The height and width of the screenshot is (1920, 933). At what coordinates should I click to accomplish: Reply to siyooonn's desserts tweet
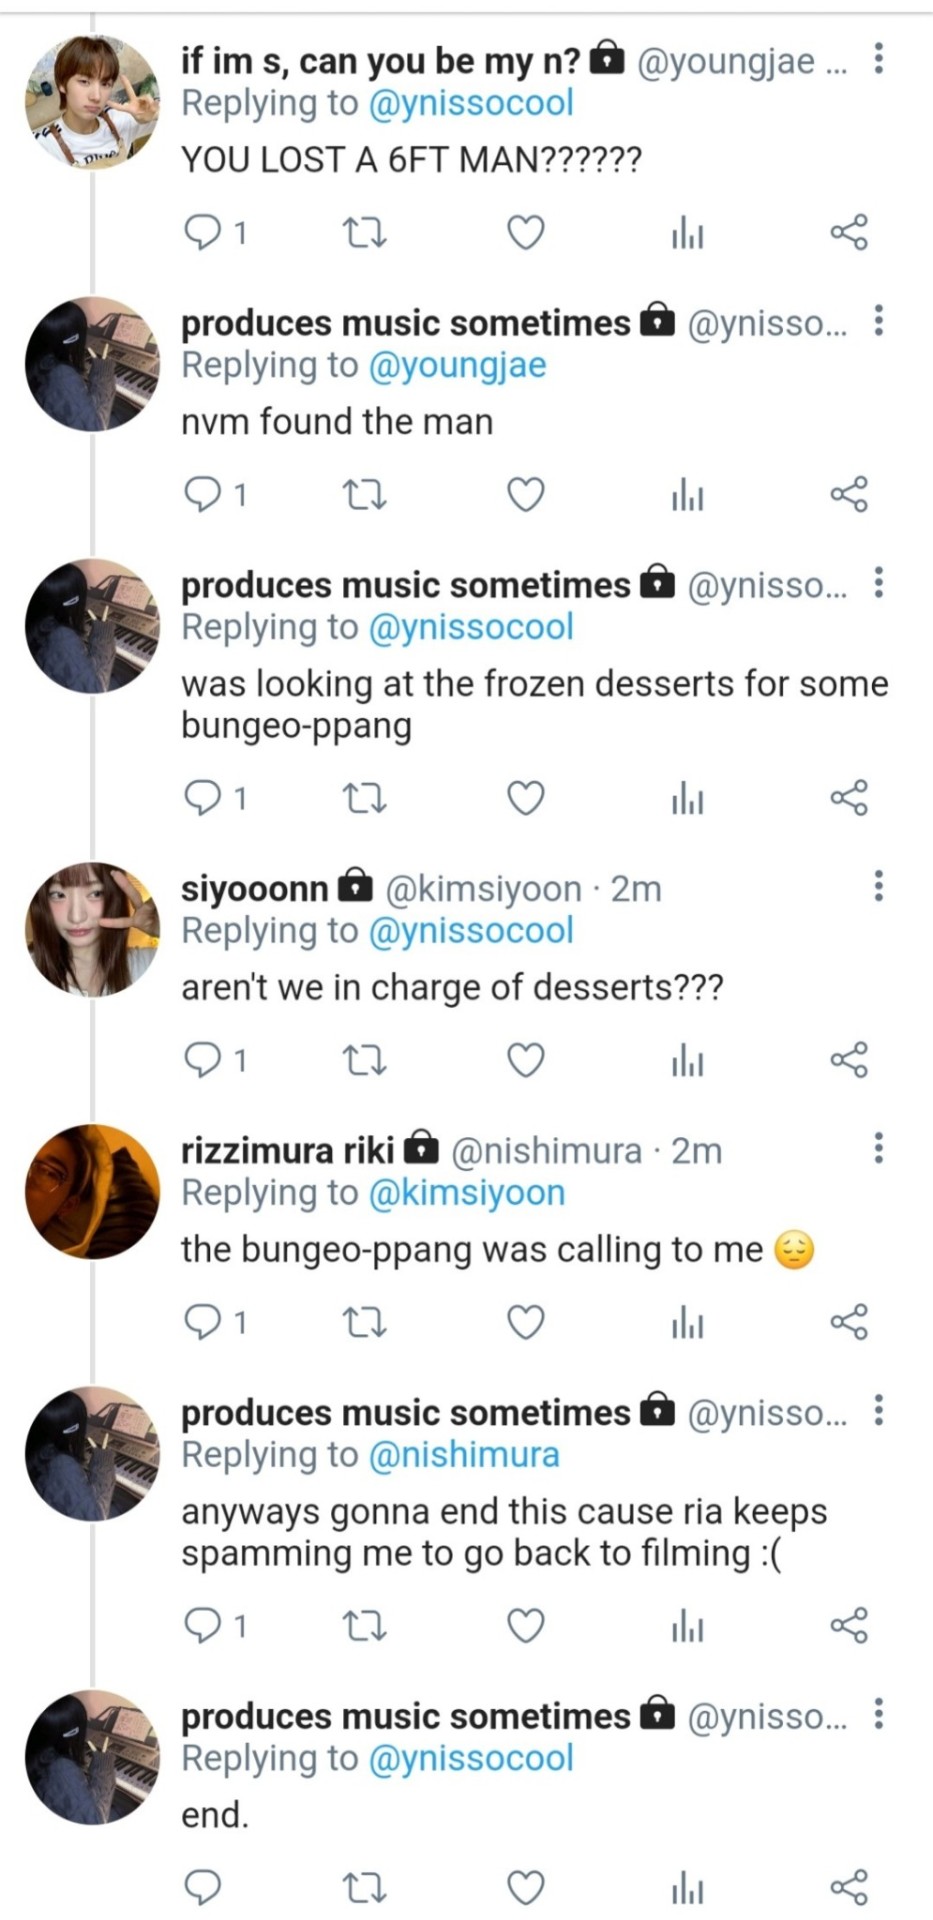click(204, 1060)
